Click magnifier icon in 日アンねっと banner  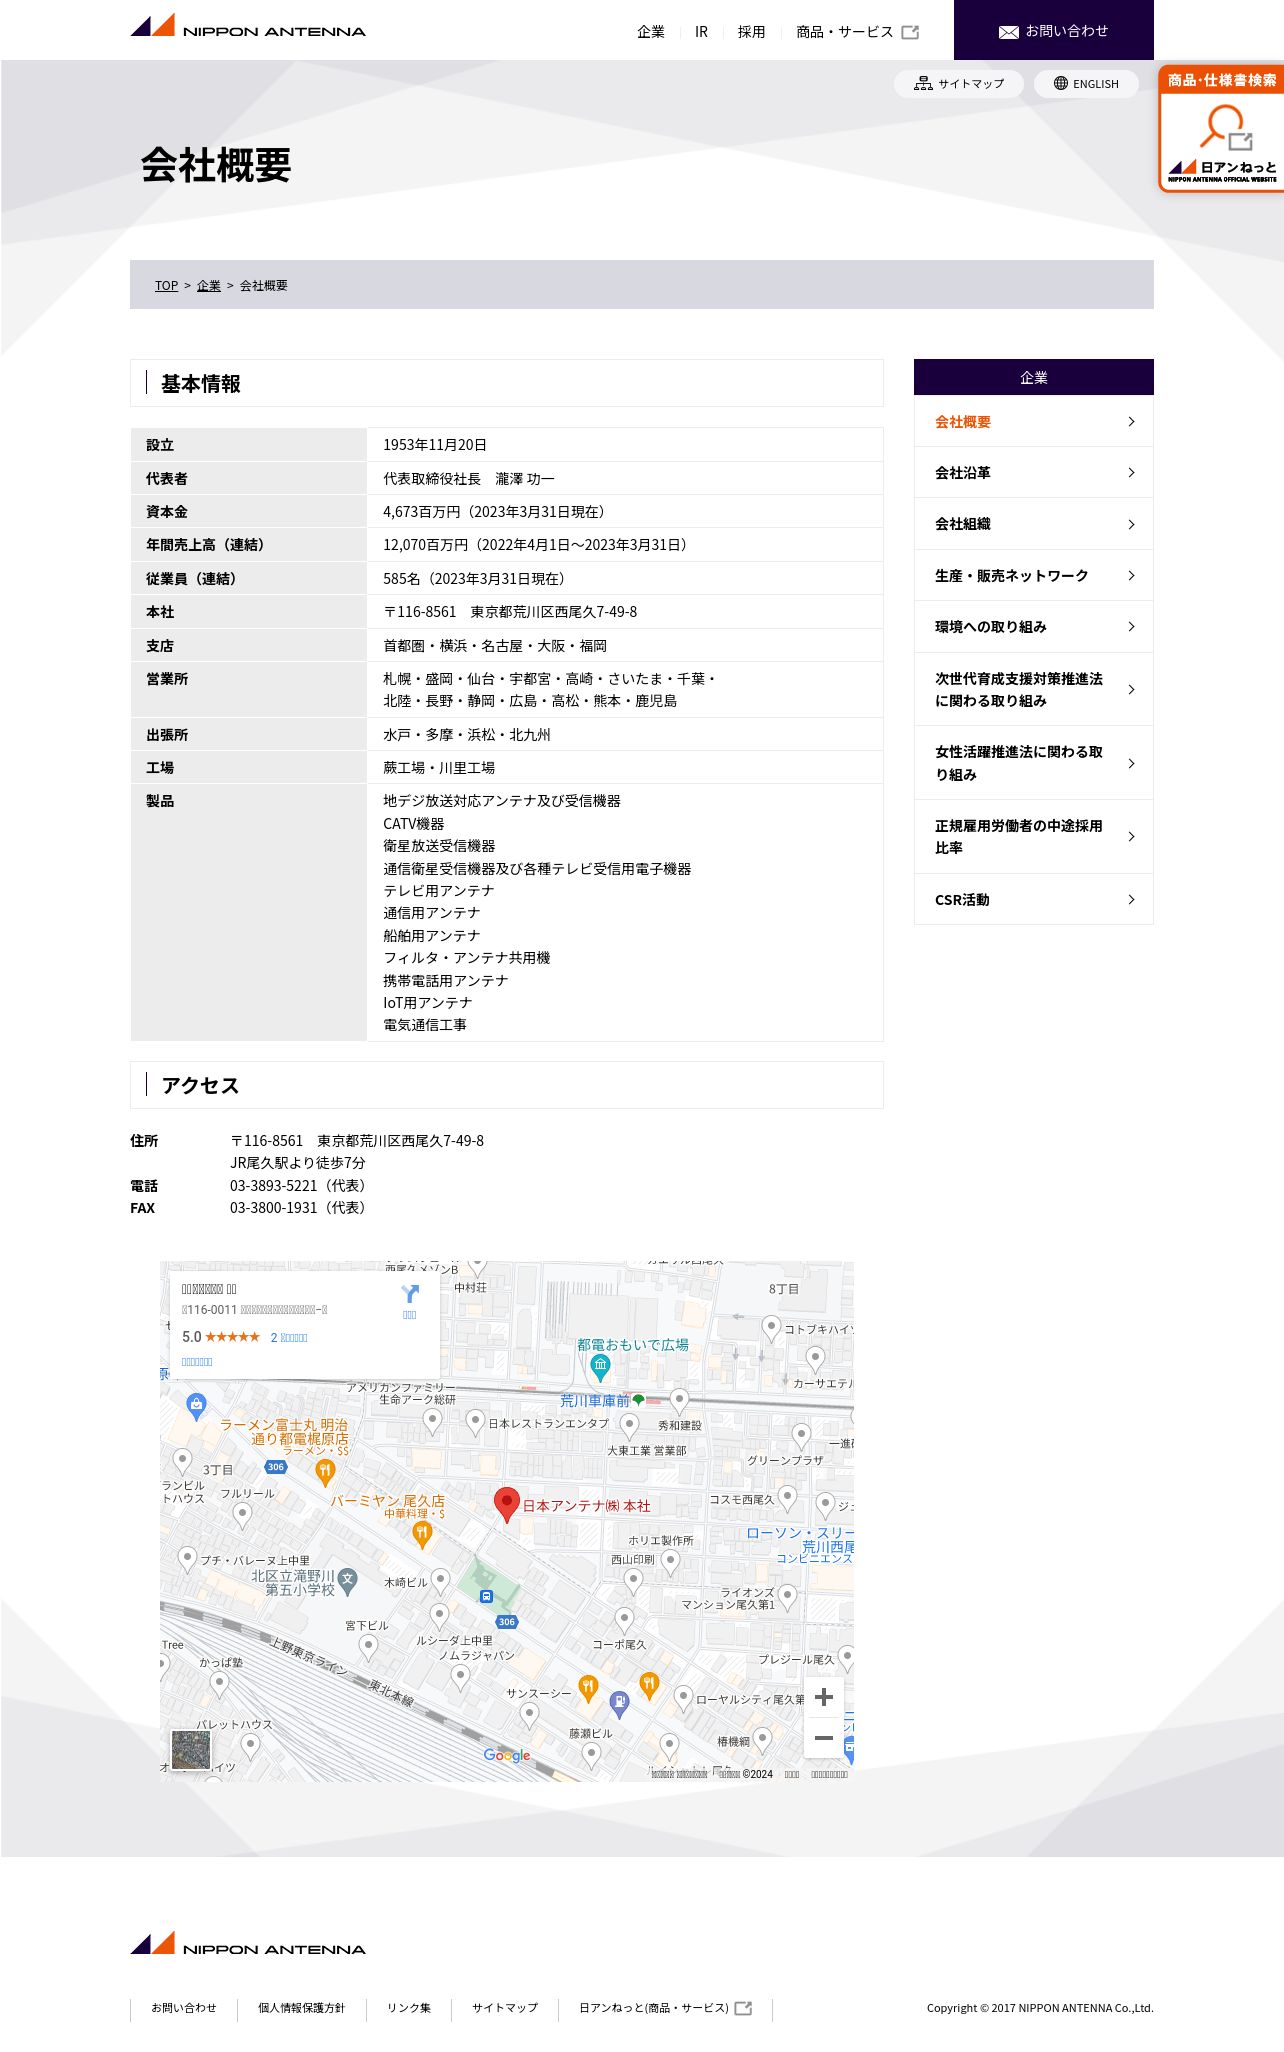click(x=1222, y=126)
